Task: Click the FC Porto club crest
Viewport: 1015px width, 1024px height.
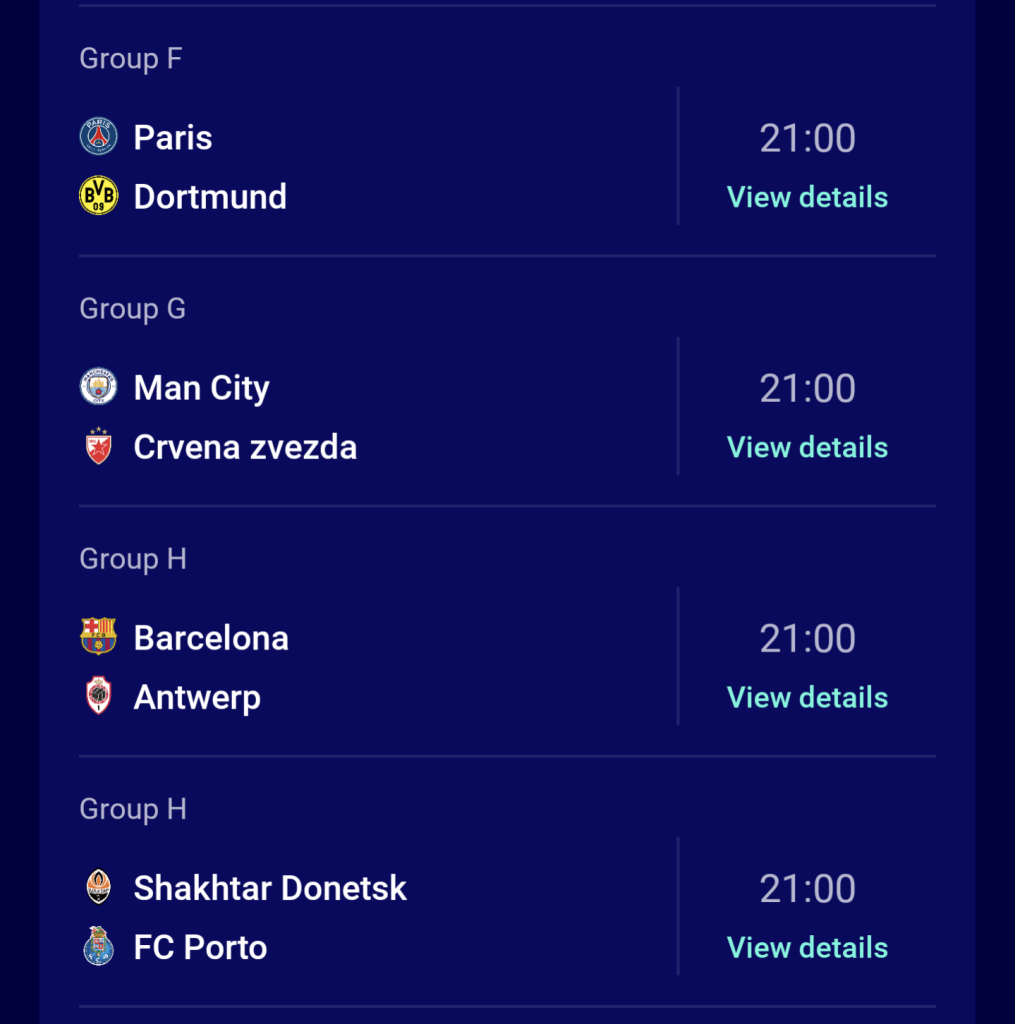Action: tap(98, 946)
